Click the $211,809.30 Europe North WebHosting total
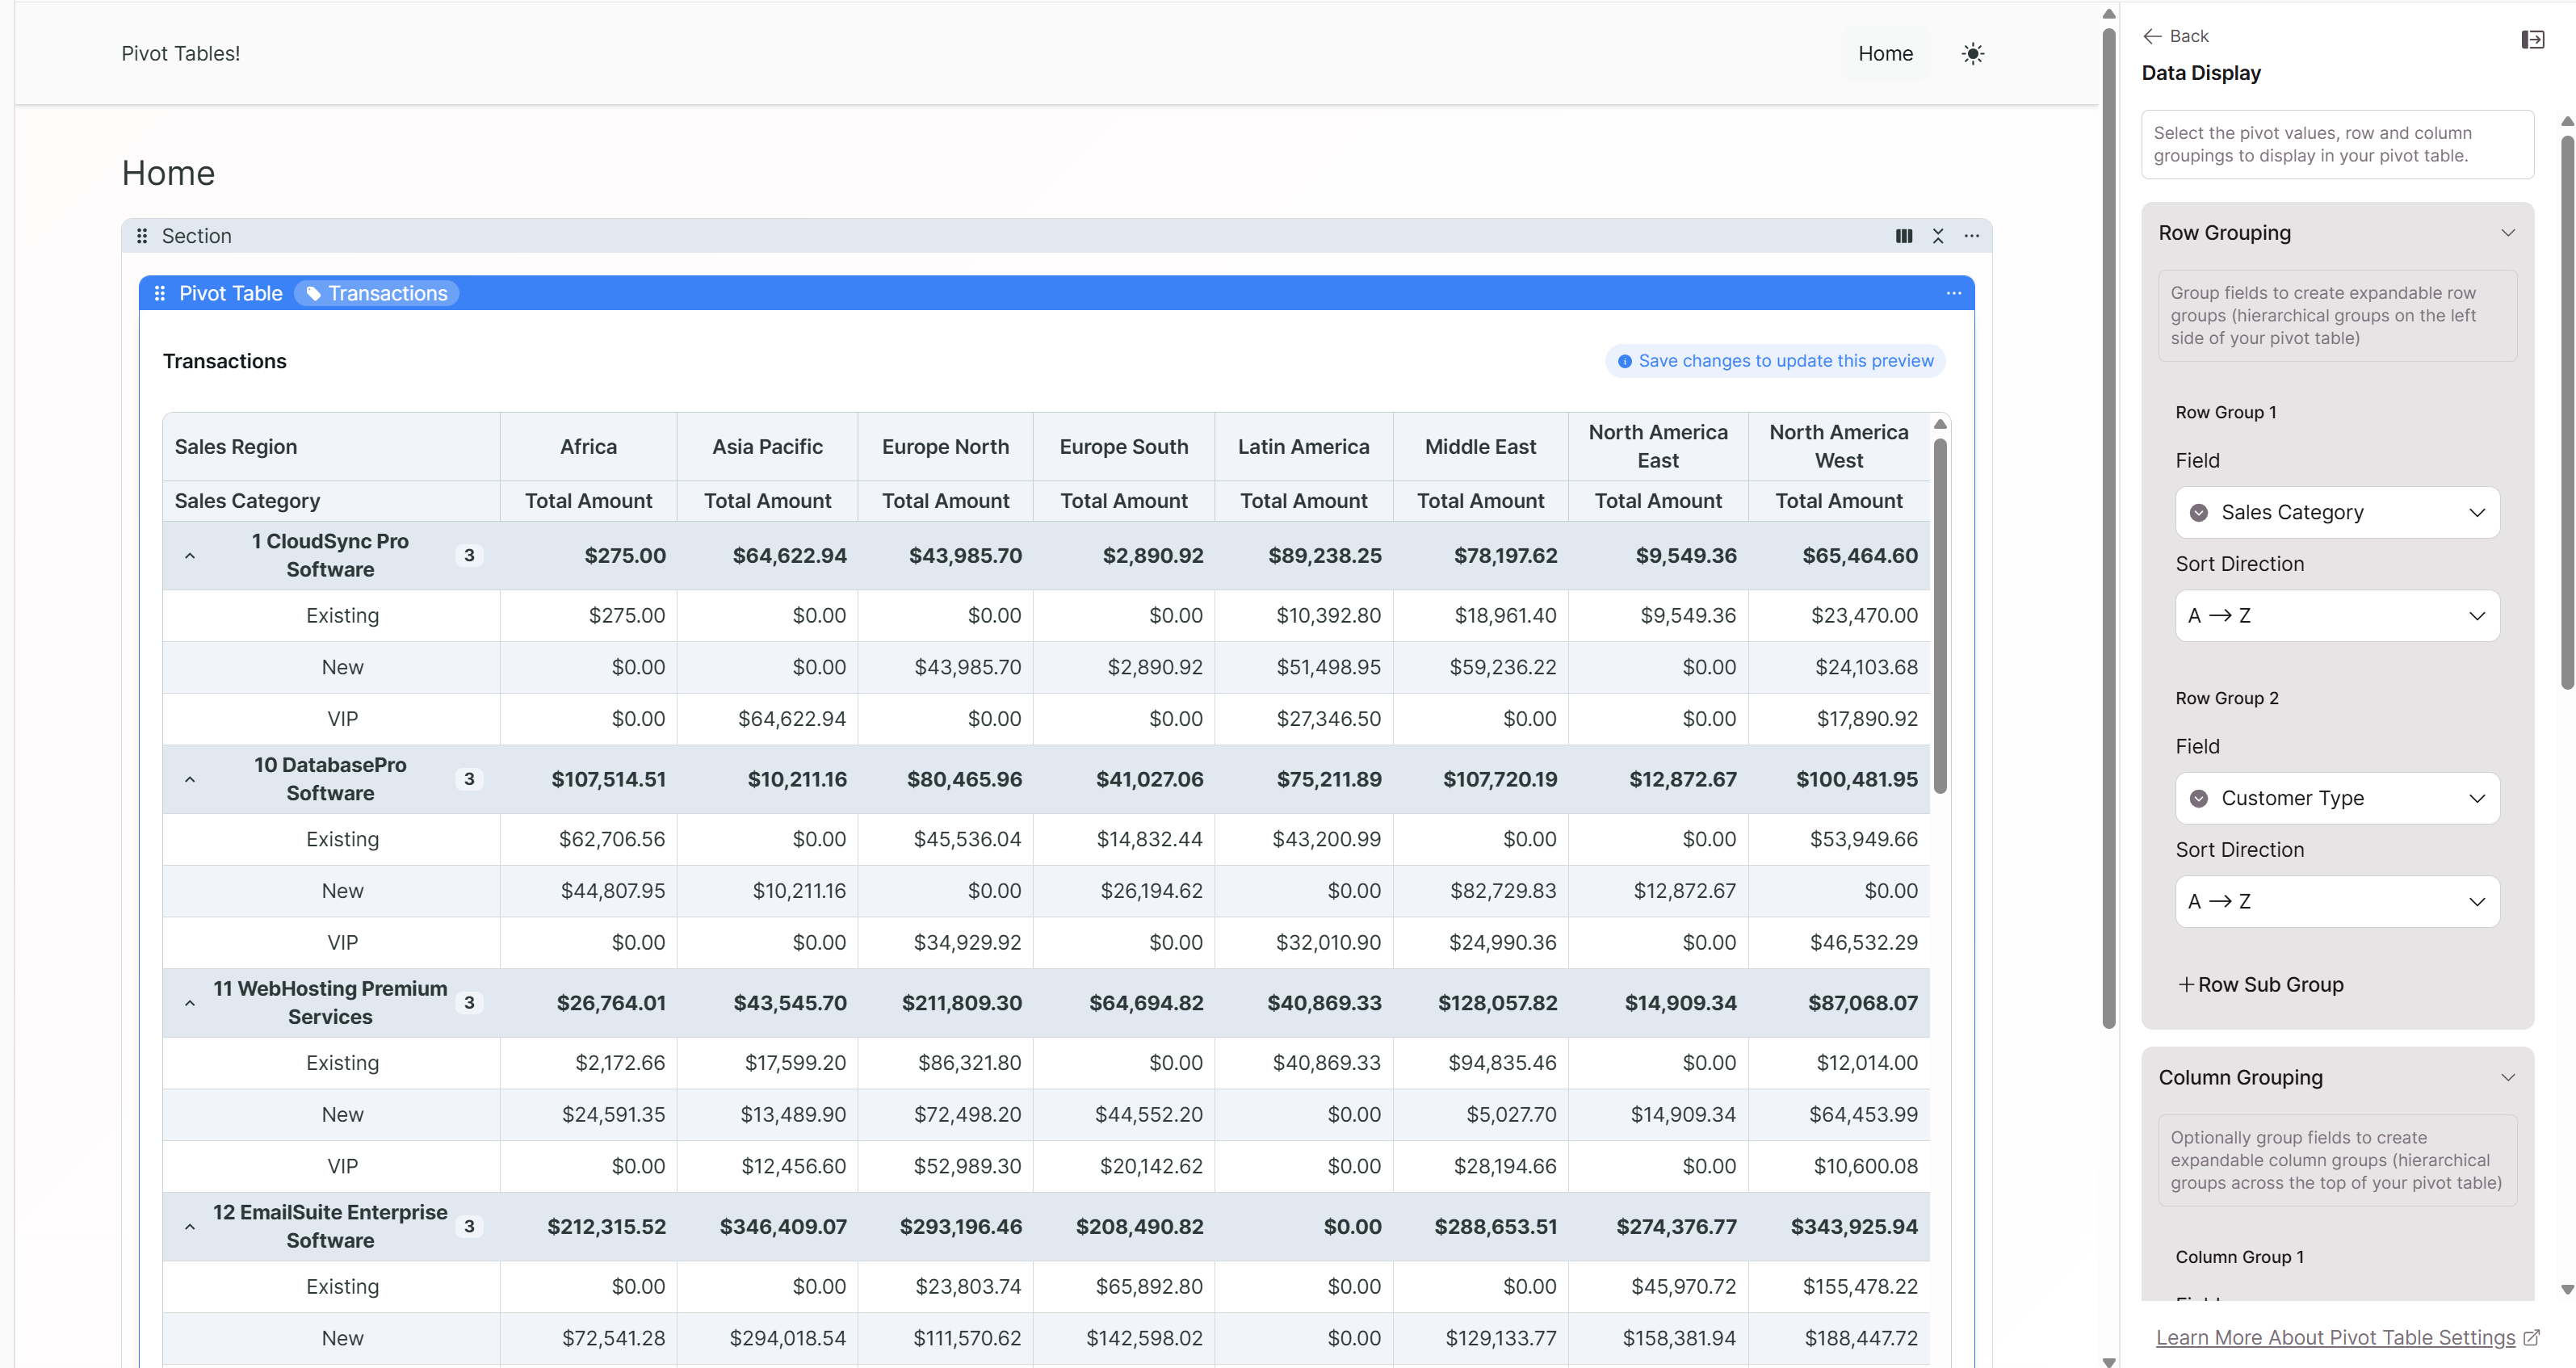Screen dimensions: 2576x1368 pyautogui.click(x=961, y=1004)
